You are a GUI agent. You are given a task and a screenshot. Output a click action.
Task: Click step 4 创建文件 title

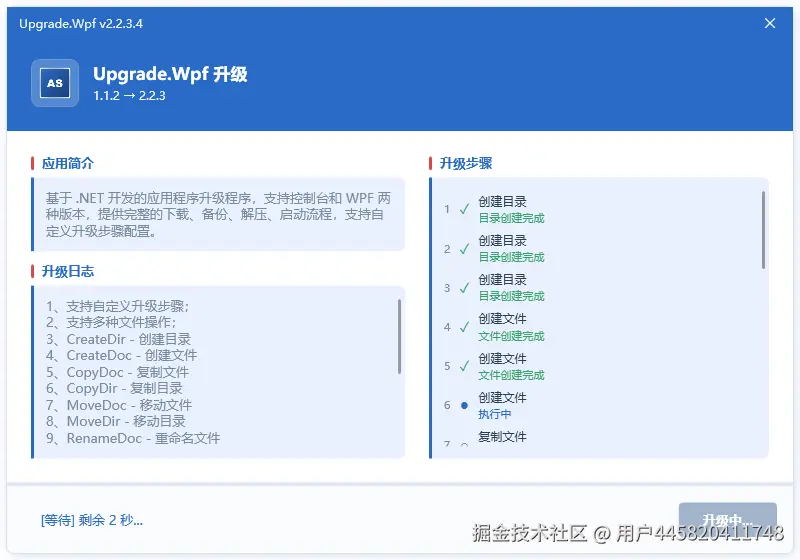coord(502,319)
